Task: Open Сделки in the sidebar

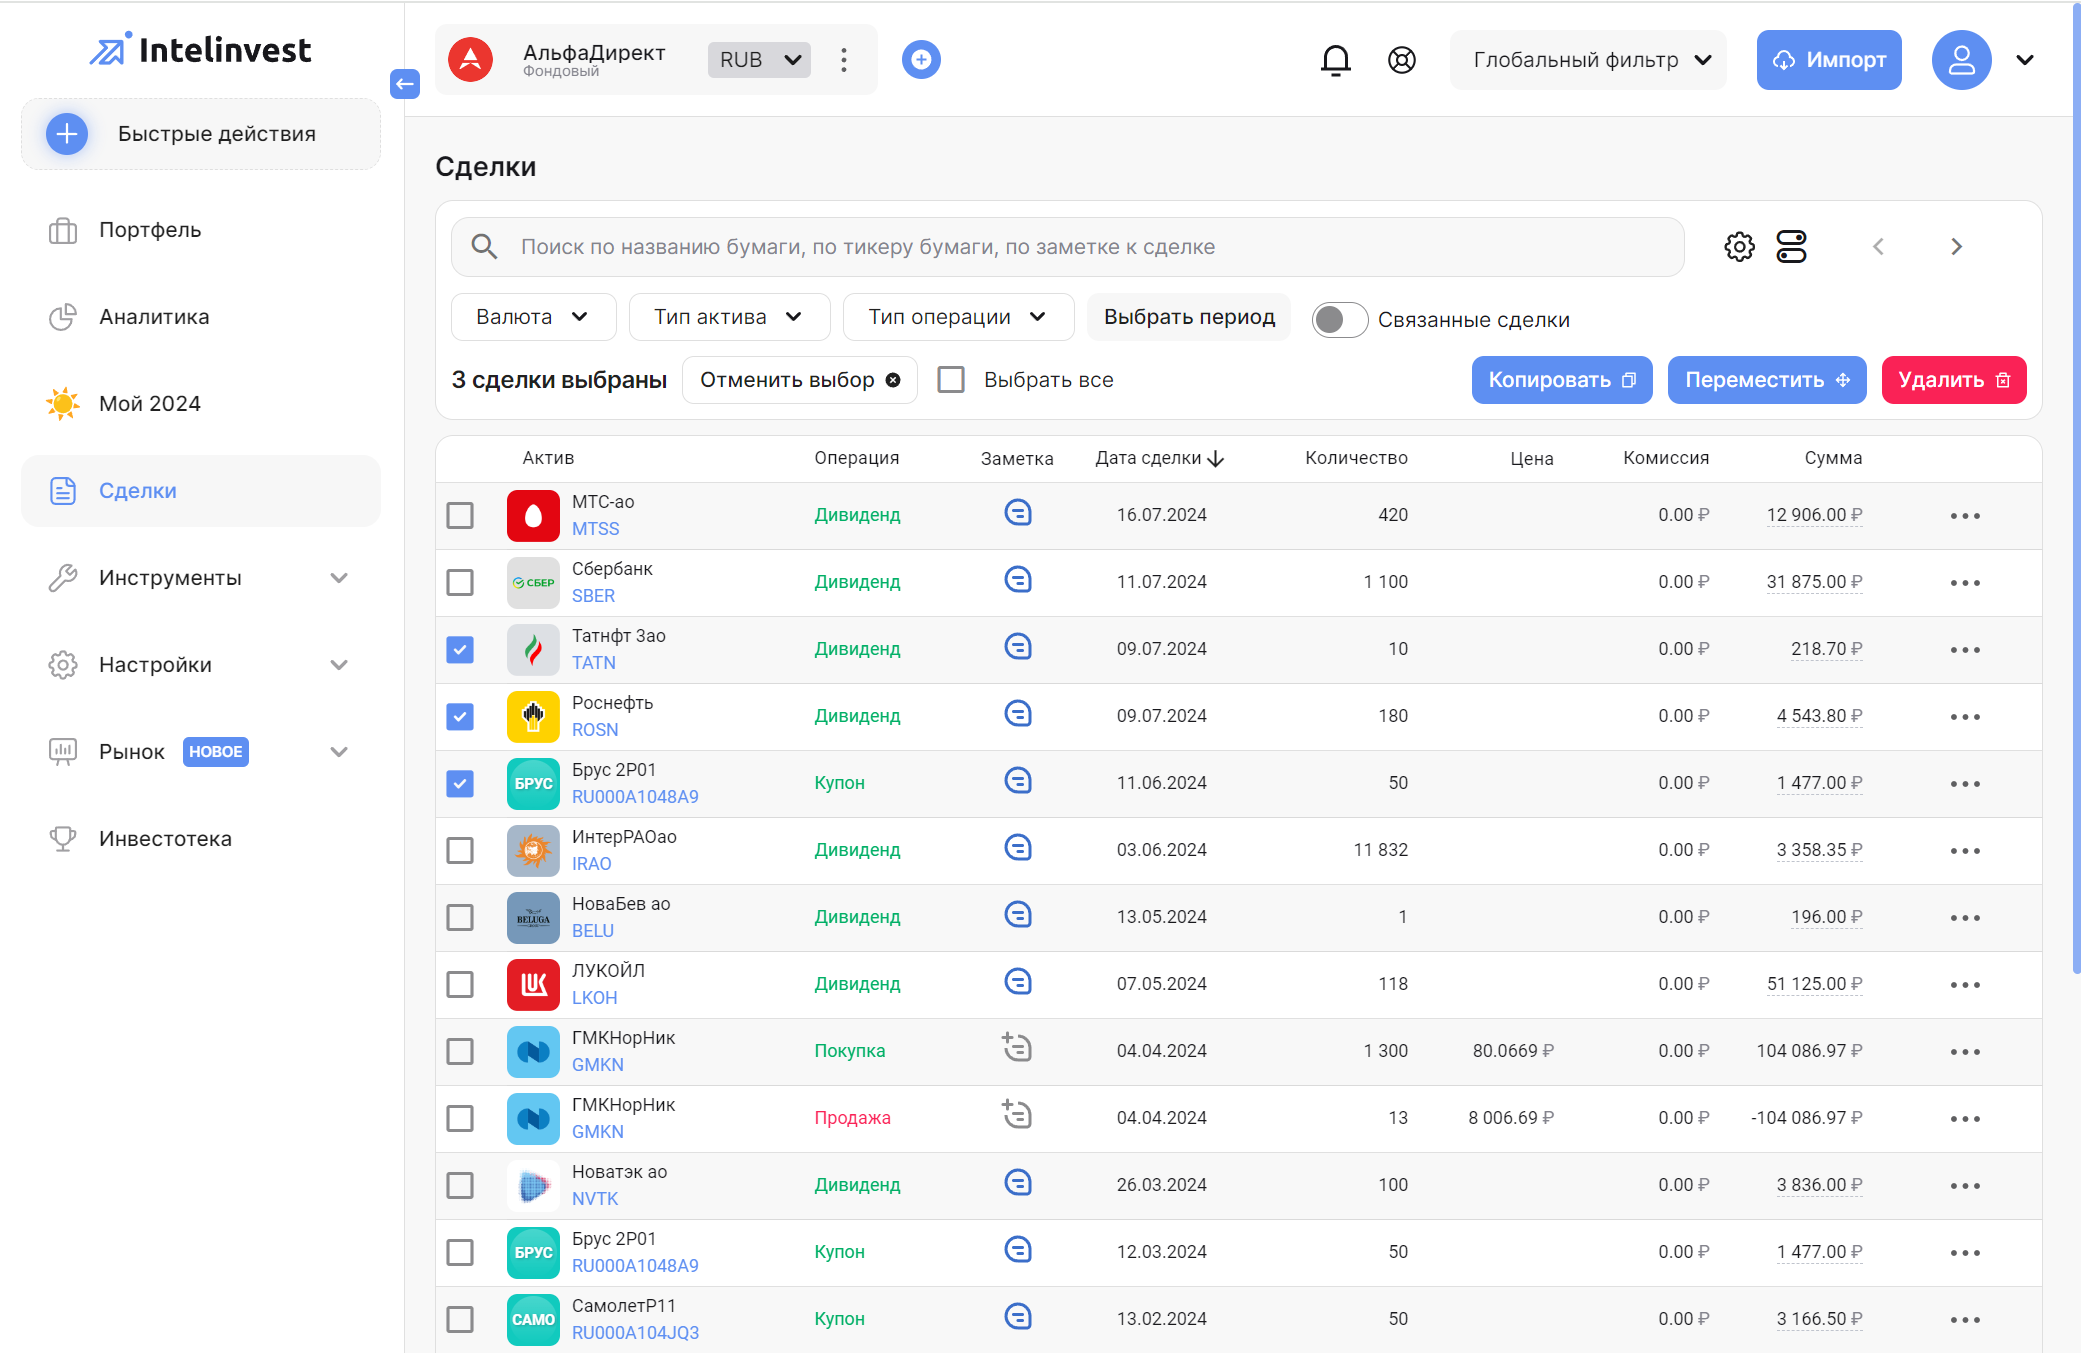Action: 200,491
